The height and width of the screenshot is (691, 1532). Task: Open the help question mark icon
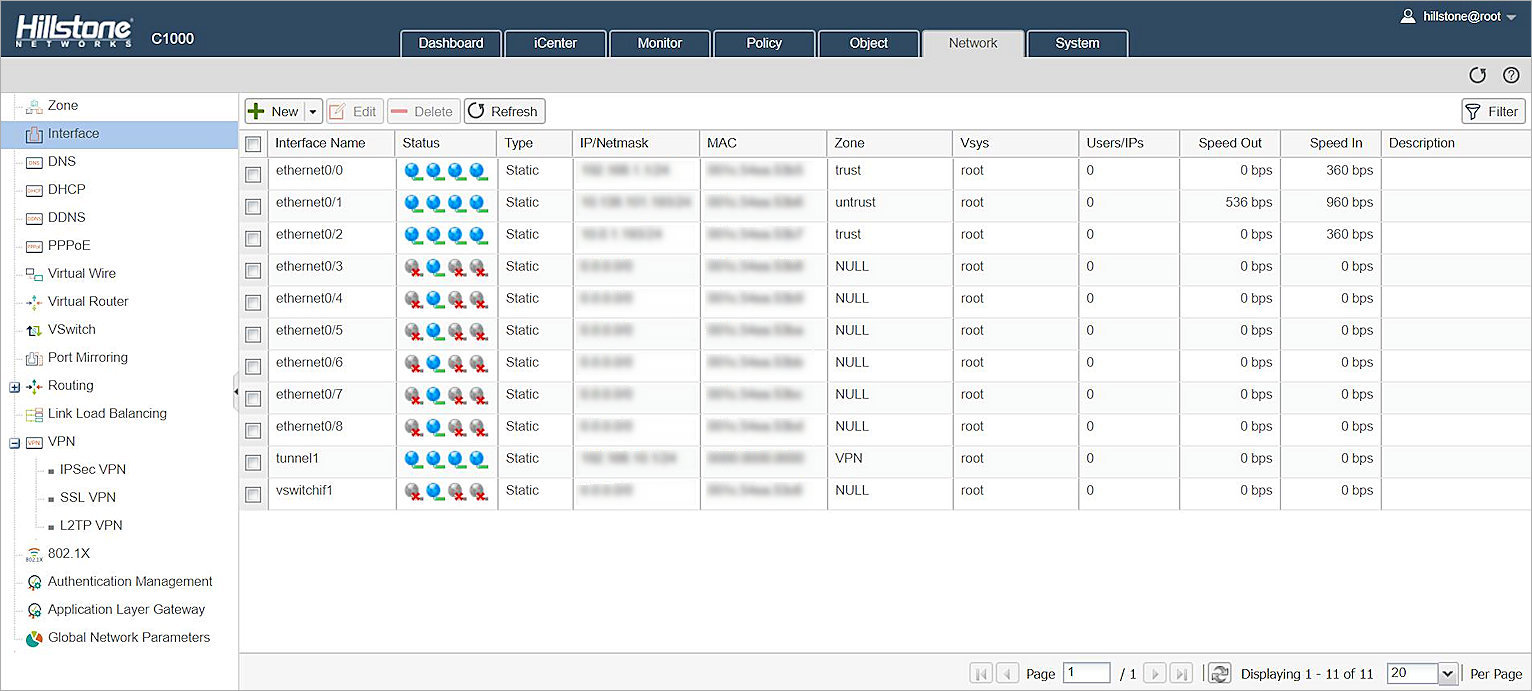(1511, 76)
